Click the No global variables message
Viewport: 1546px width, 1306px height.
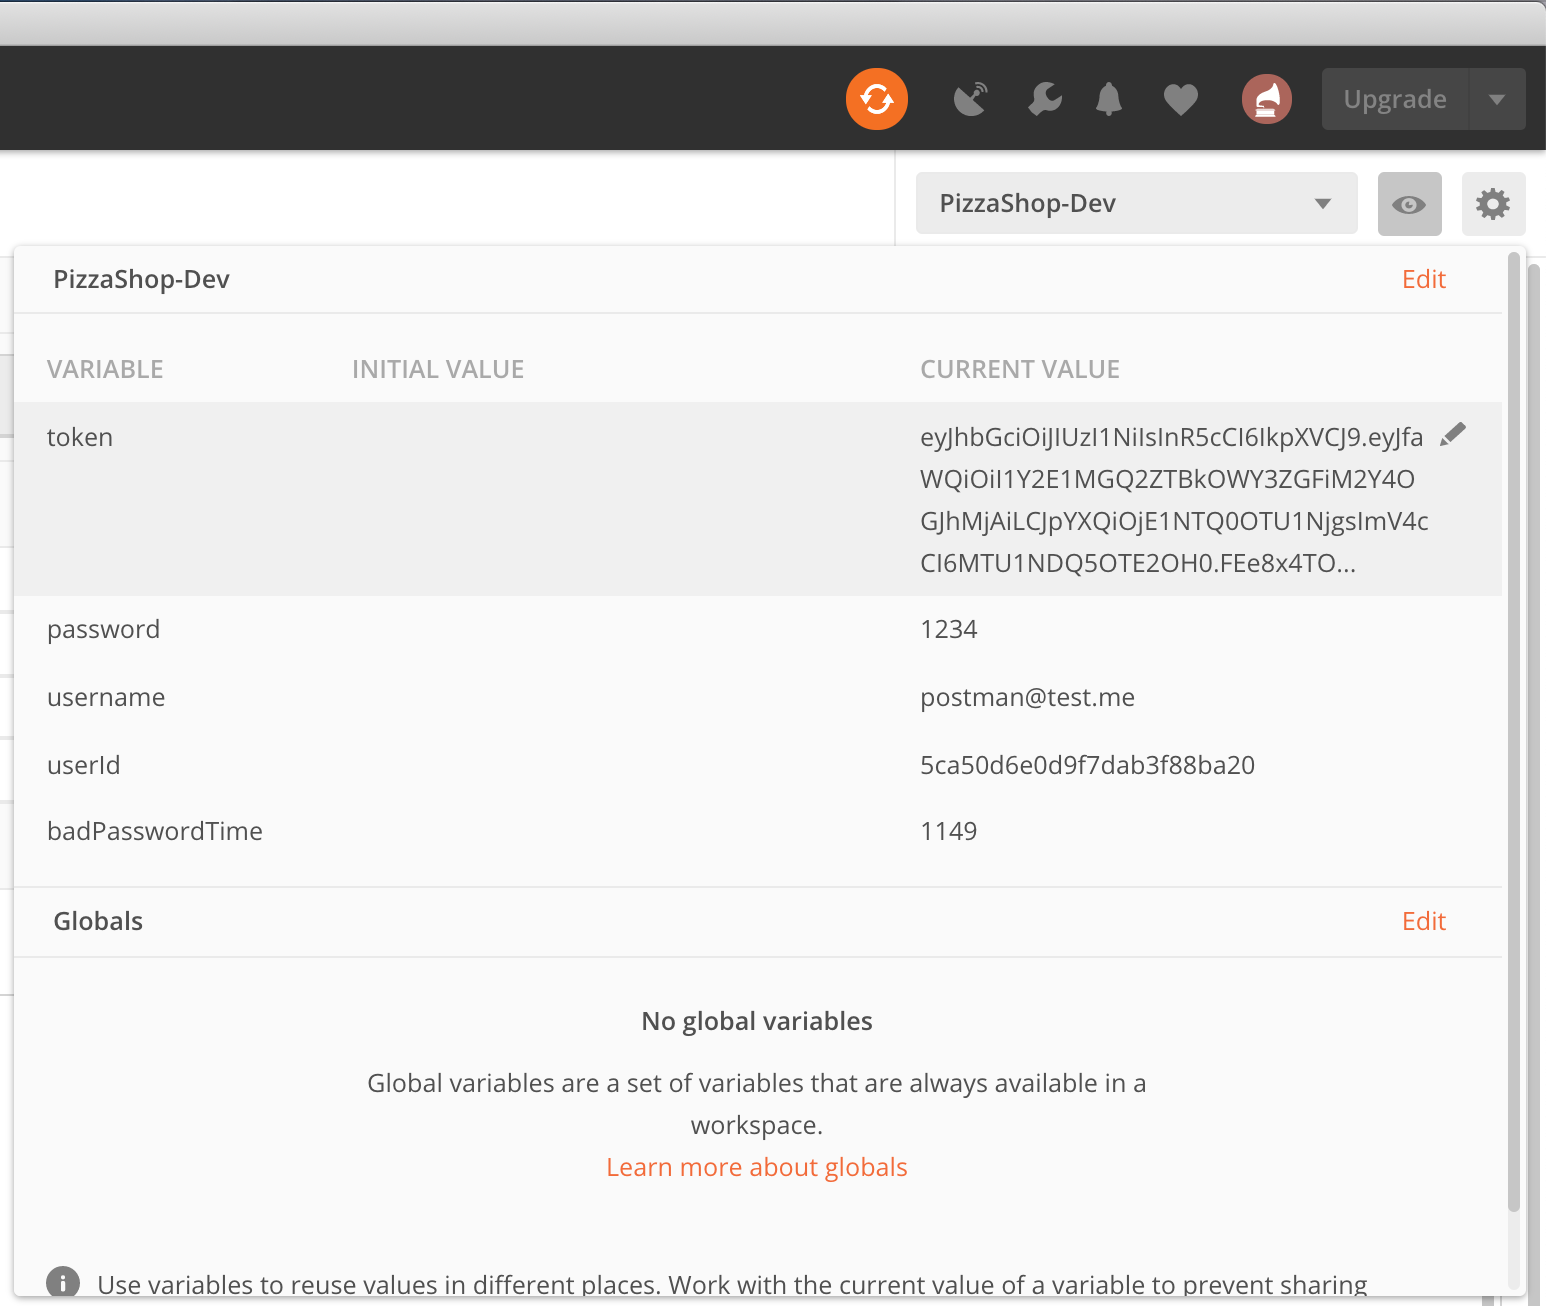pos(757,1021)
